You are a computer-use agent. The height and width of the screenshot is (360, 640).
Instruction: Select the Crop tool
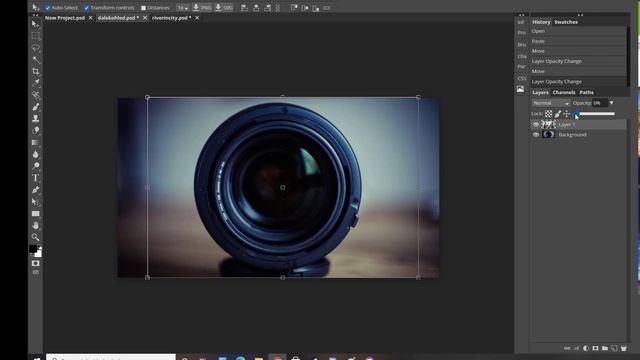(36, 71)
